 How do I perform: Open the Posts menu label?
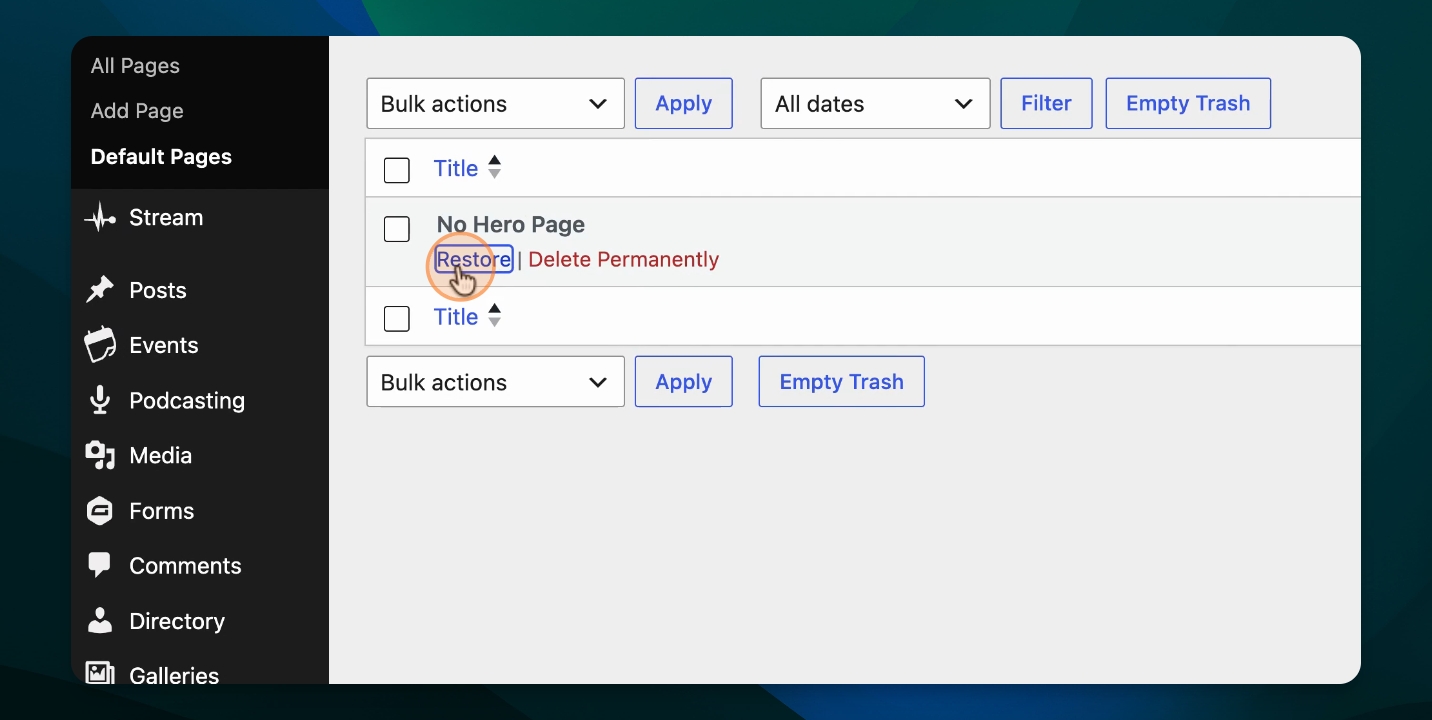click(158, 290)
